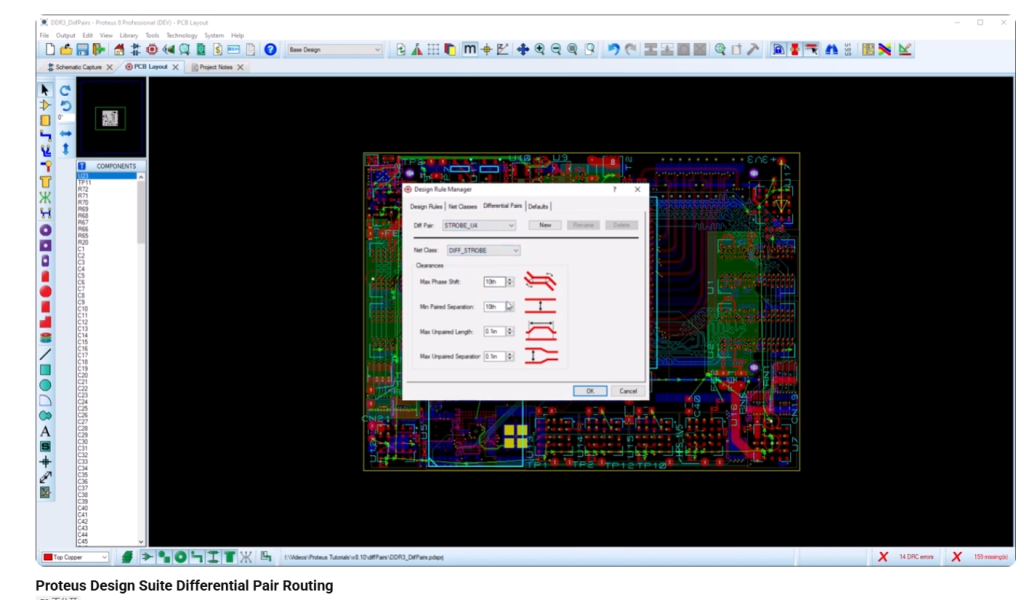Image resolution: width=1024 pixels, height=600 pixels.
Task: Click Cancel in Design Rule Manager
Action: [x=628, y=391]
